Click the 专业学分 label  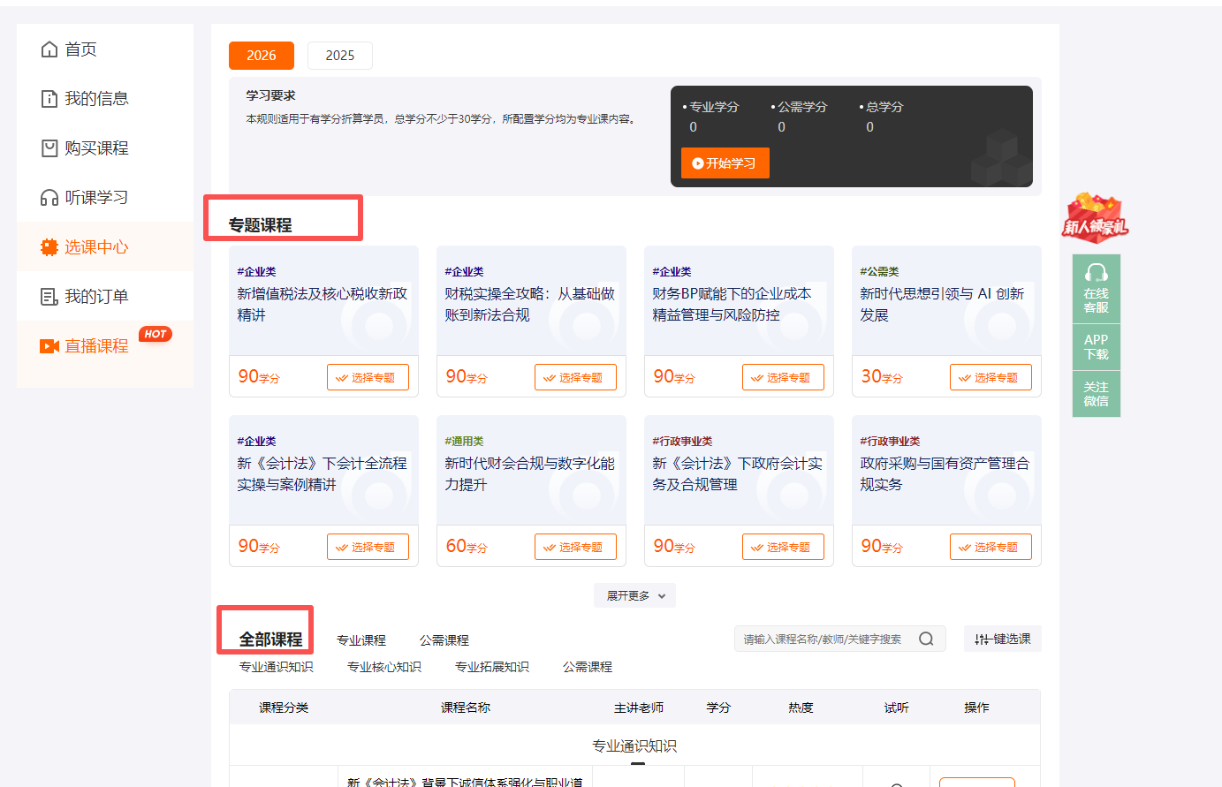(714, 107)
